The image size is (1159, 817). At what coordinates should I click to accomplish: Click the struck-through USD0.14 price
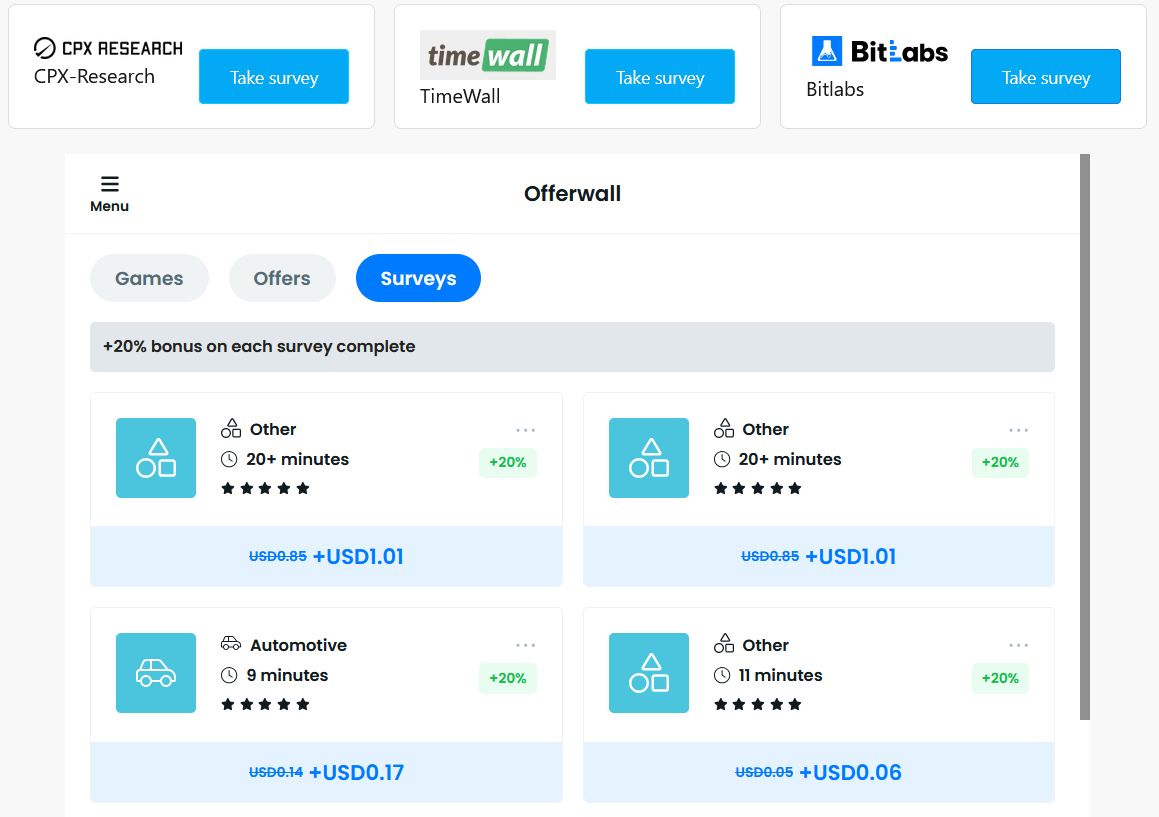[276, 772]
